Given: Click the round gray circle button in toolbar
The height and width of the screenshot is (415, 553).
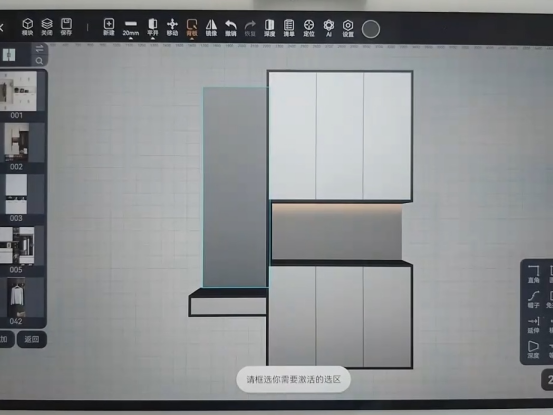Looking at the screenshot, I should click(x=371, y=29).
